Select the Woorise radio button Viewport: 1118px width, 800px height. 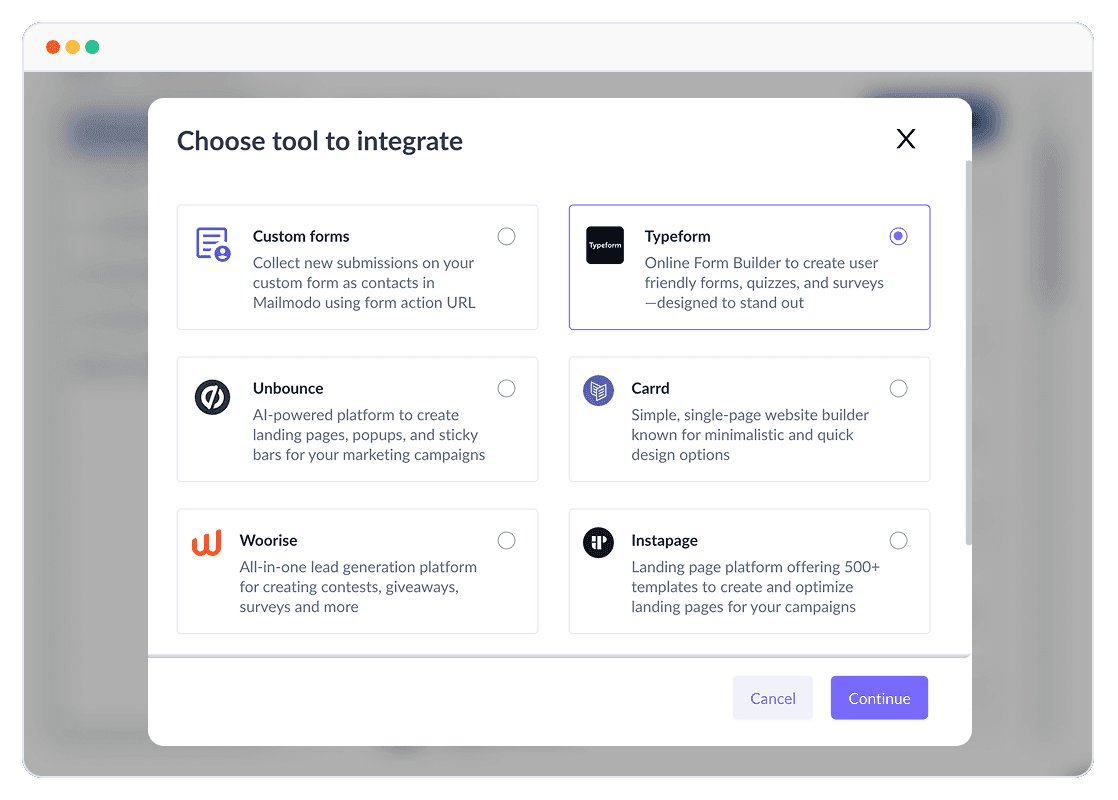click(506, 540)
